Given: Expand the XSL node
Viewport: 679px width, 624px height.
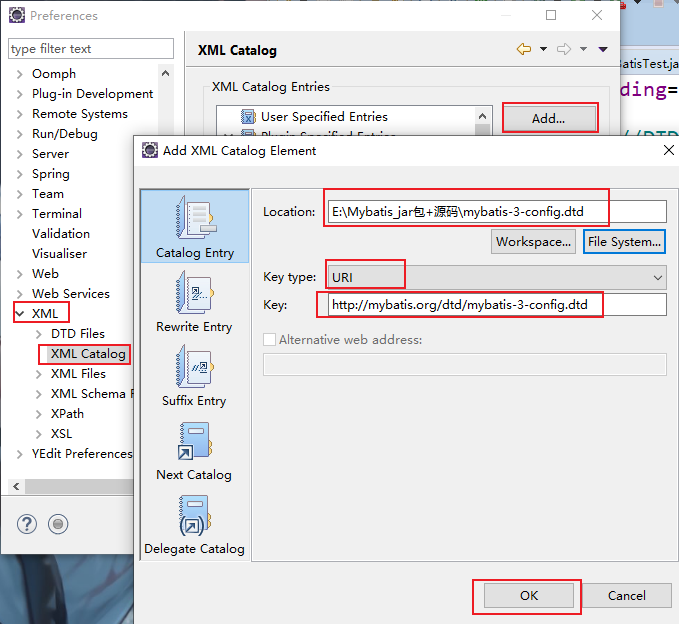Looking at the screenshot, I should 39,434.
